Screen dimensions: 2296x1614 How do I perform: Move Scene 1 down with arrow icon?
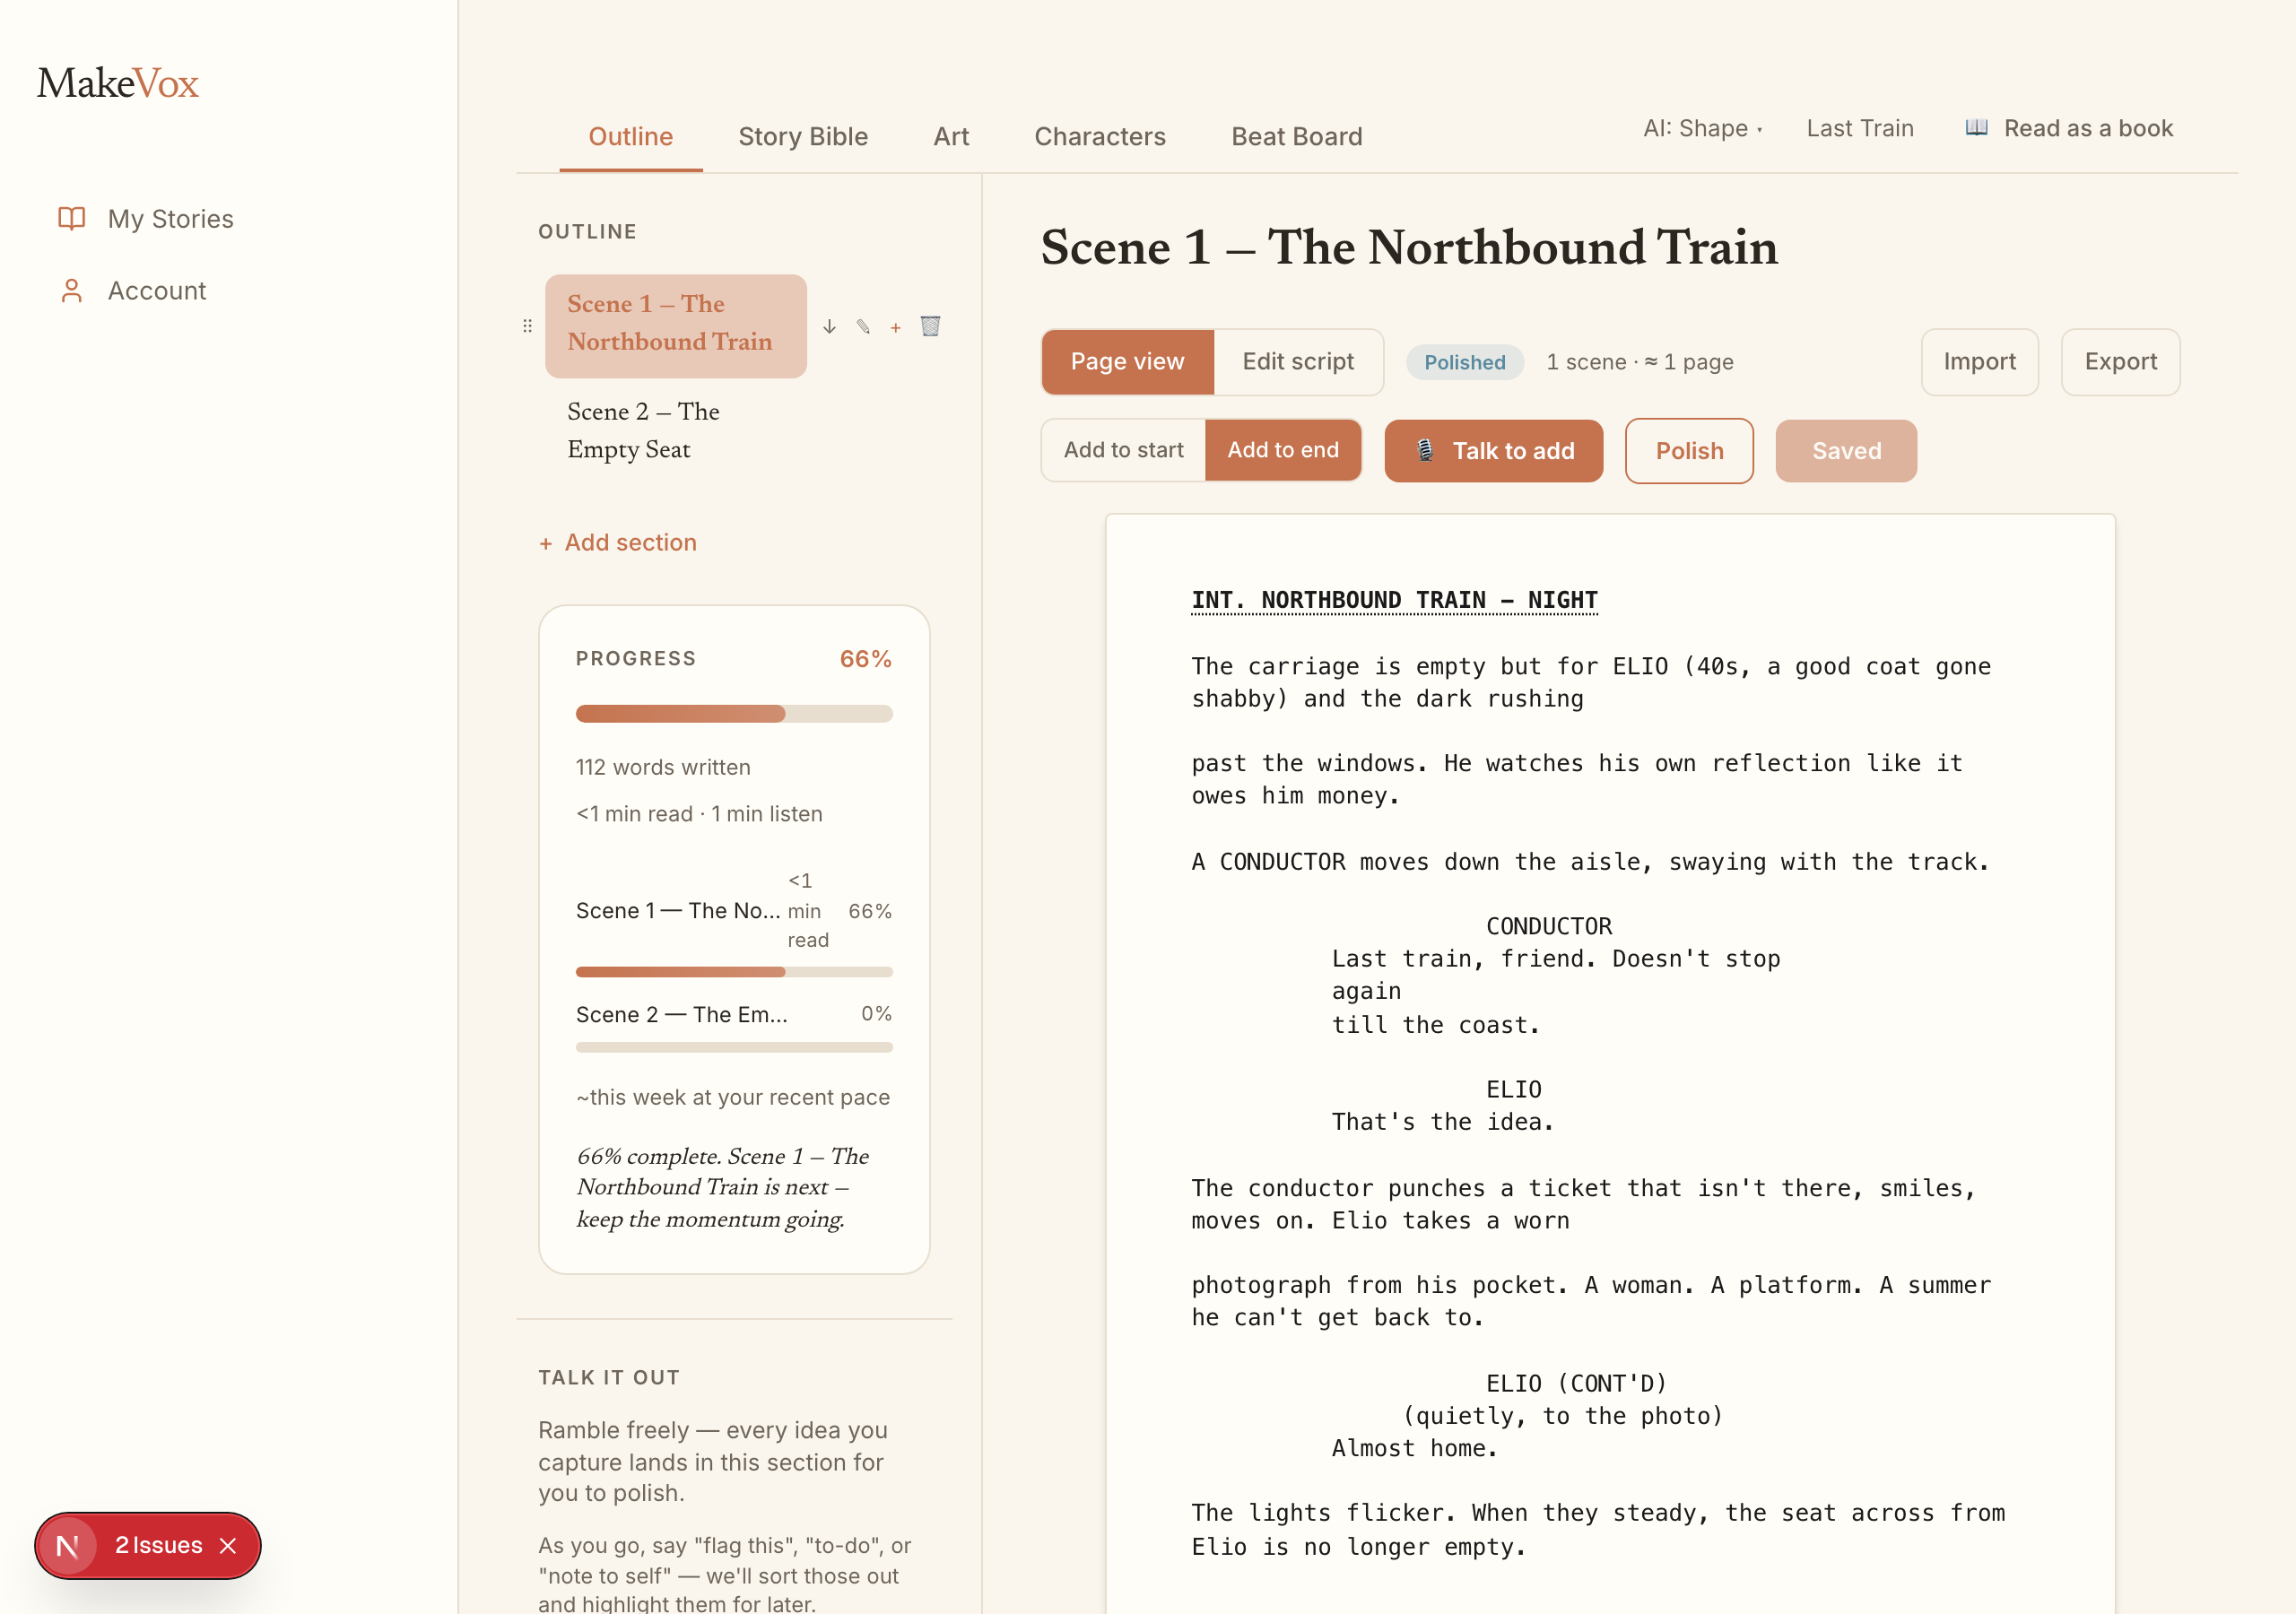(829, 327)
